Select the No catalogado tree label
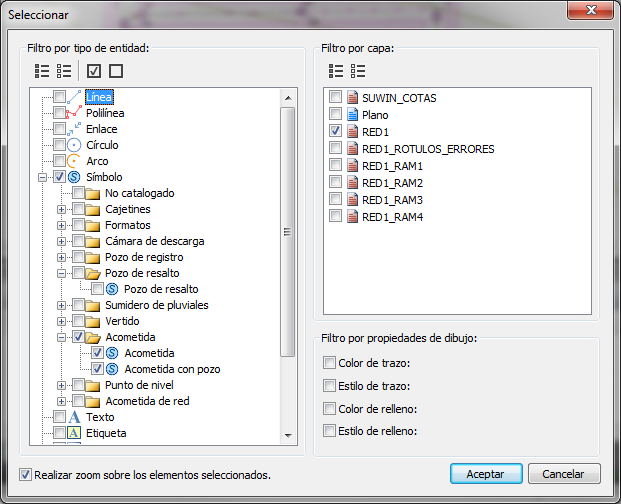The width and height of the screenshot is (621, 504). (x=139, y=193)
